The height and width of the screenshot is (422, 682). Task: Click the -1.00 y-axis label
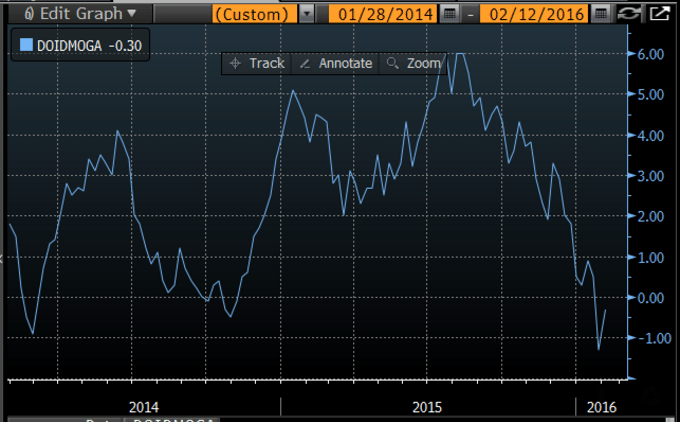pos(654,338)
